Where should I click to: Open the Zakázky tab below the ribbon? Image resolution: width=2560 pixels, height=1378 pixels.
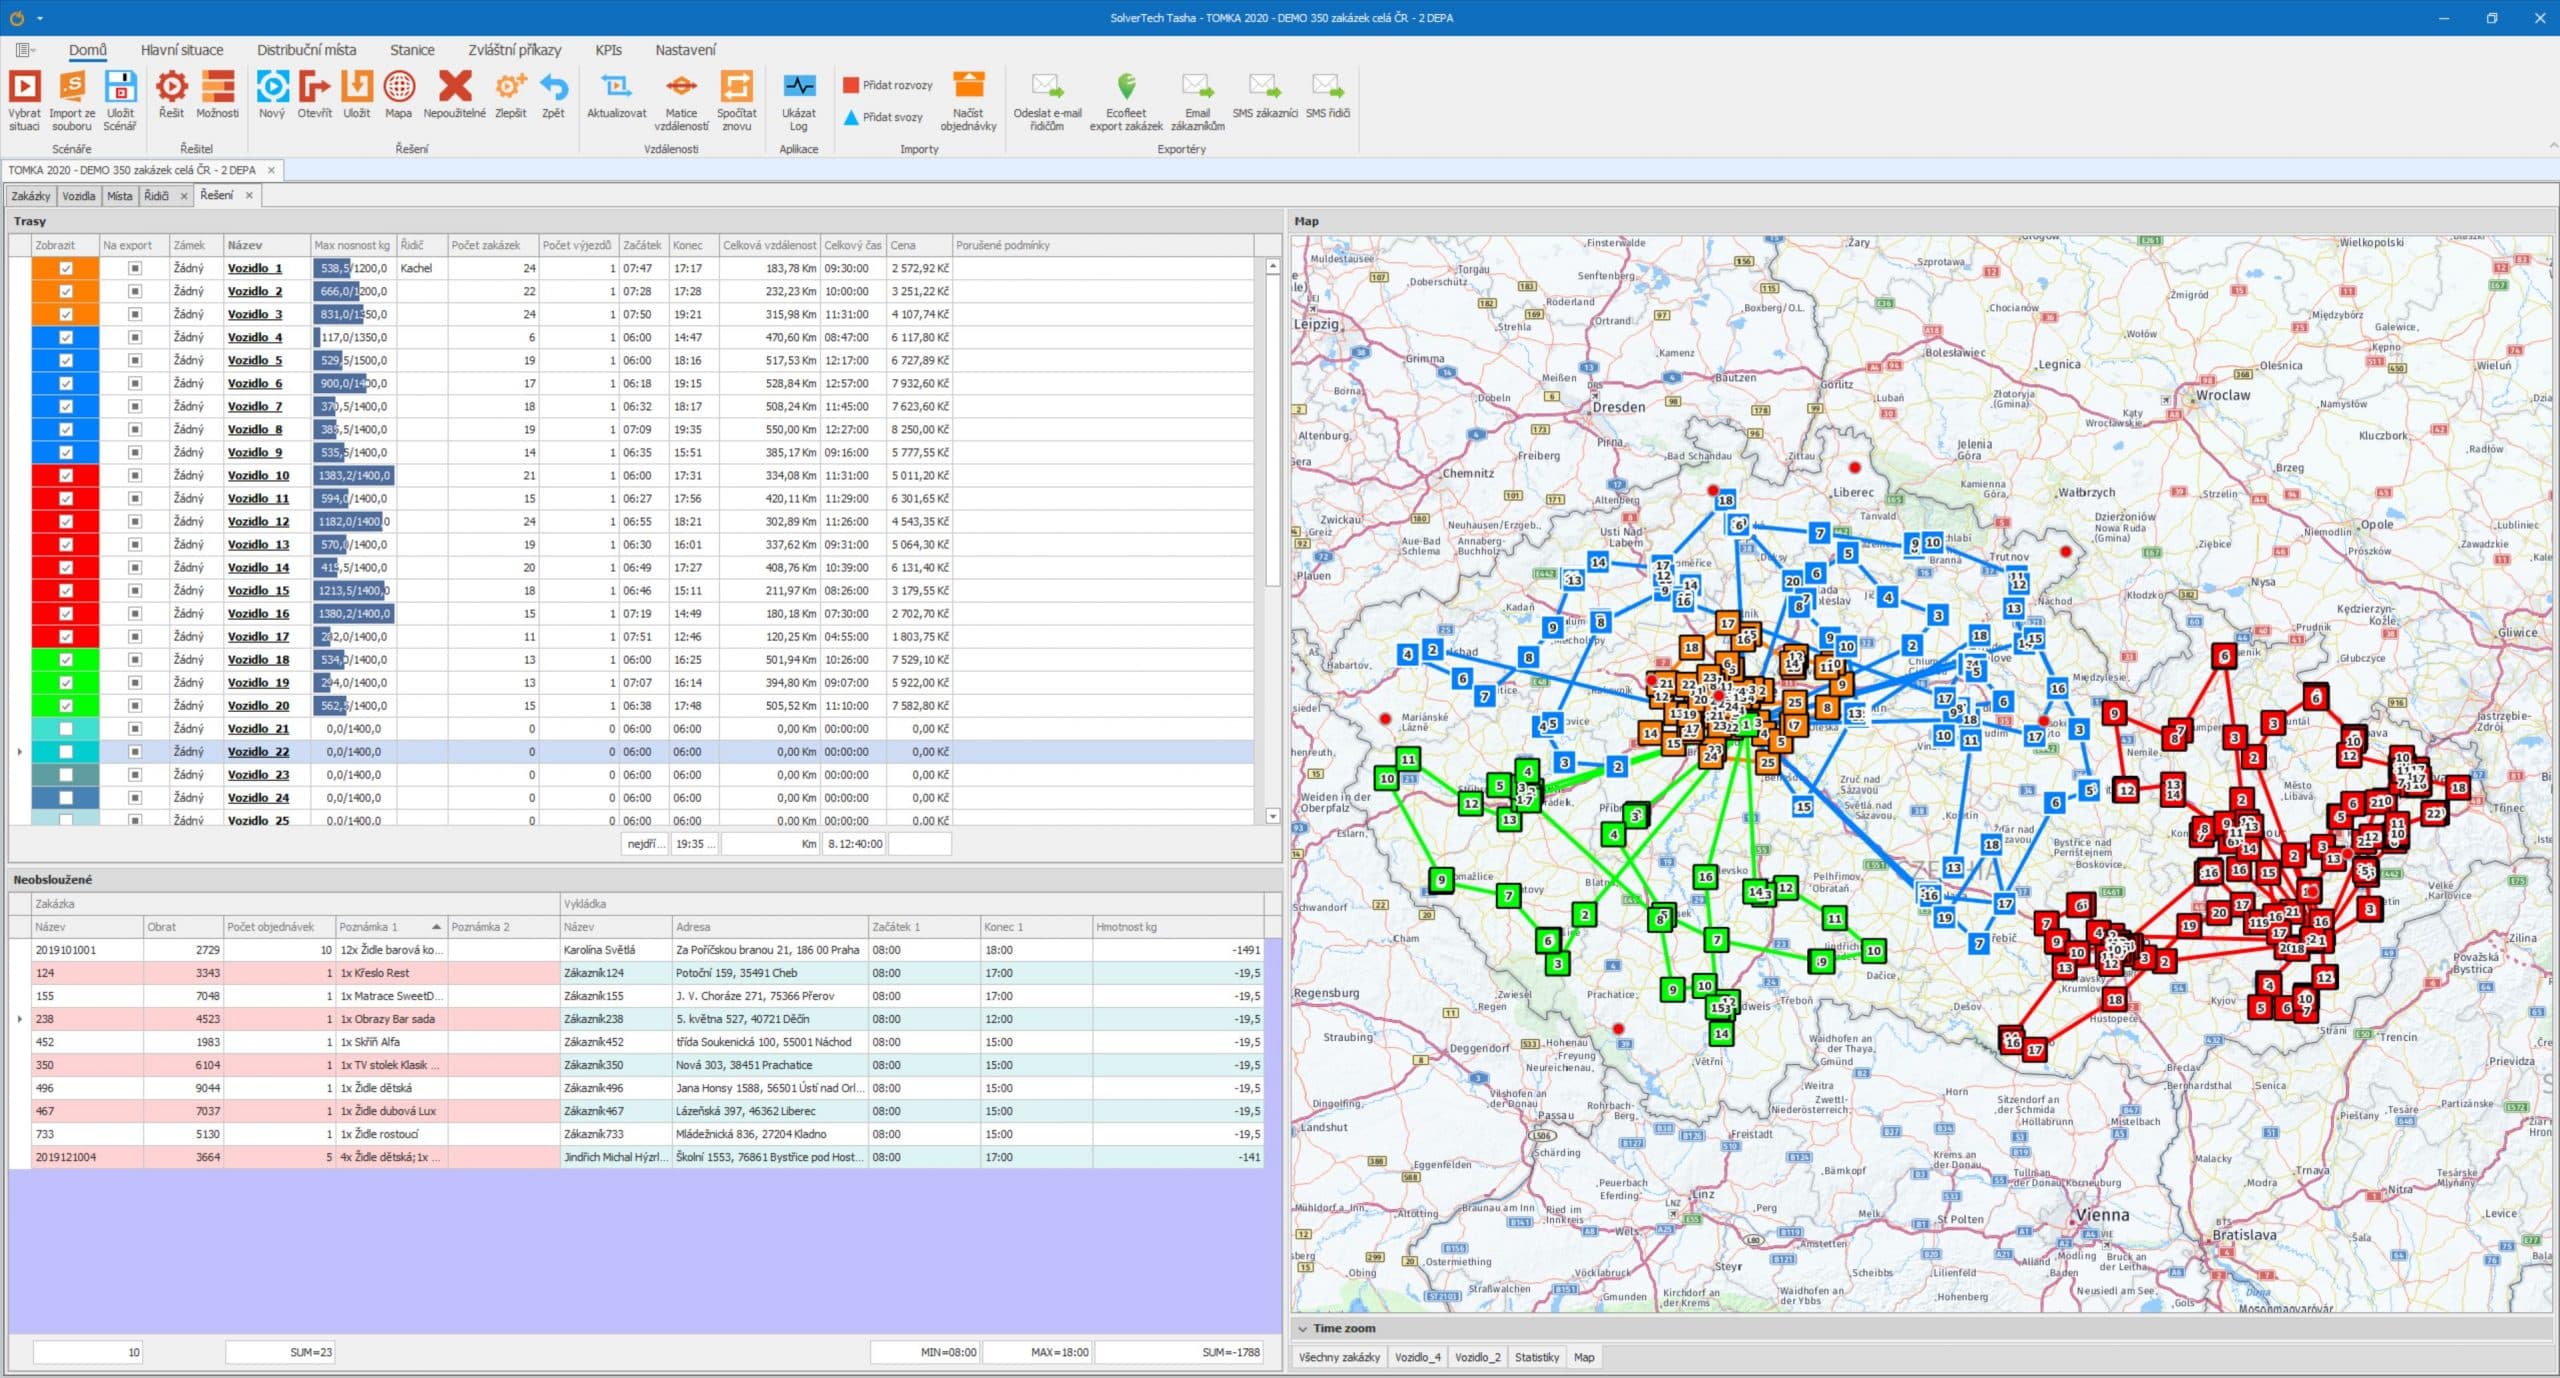(x=29, y=195)
